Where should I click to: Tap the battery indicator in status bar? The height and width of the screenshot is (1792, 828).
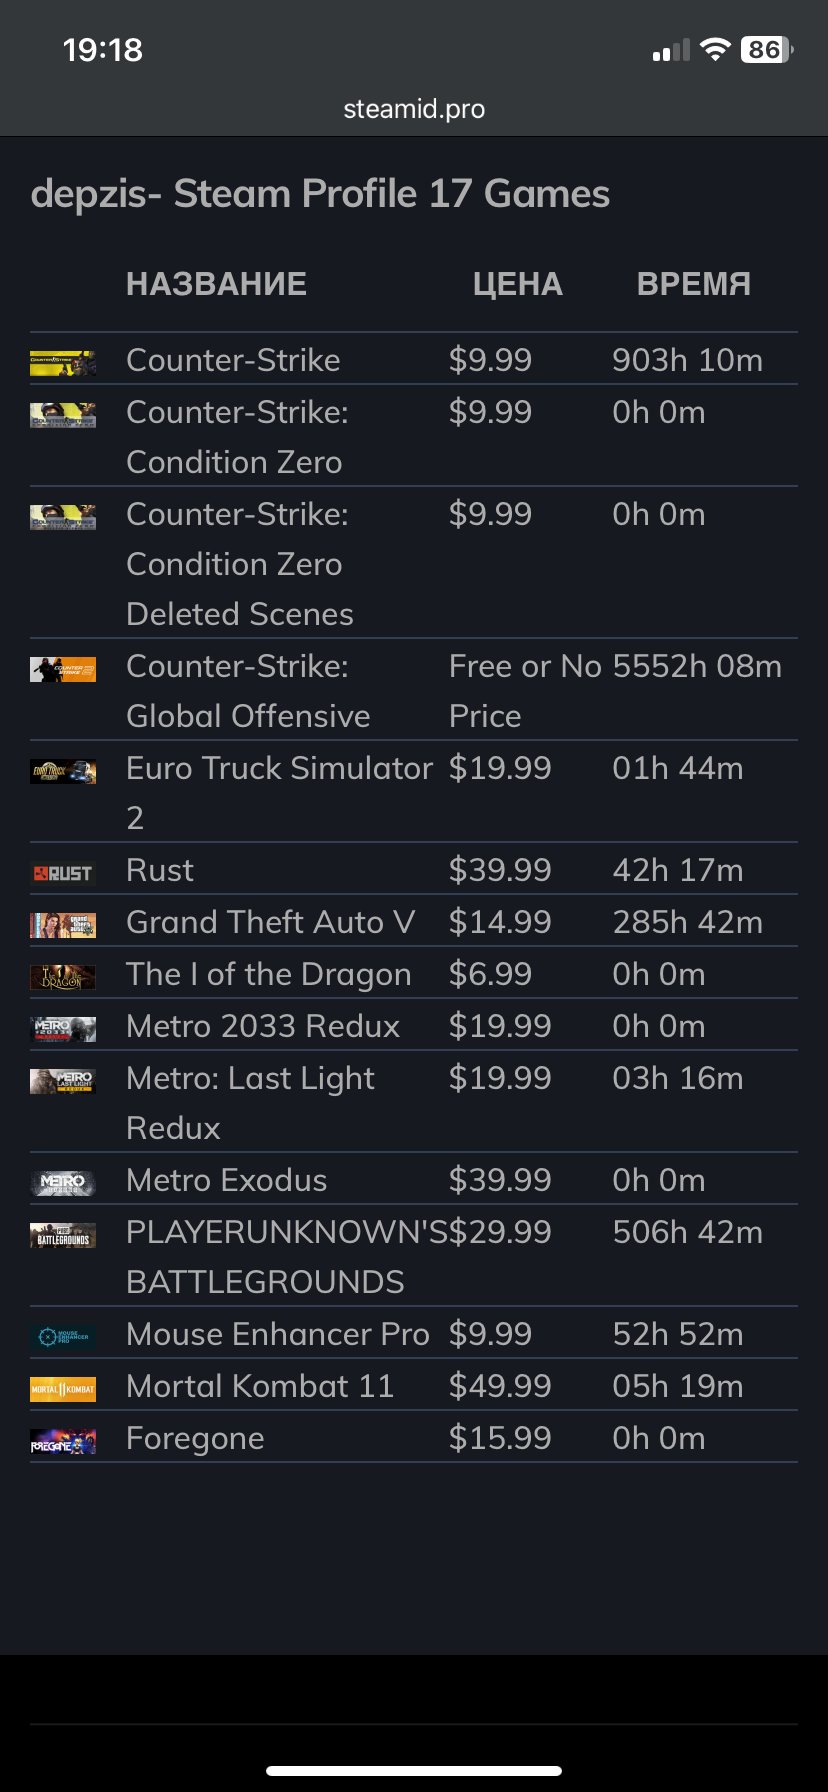click(766, 50)
